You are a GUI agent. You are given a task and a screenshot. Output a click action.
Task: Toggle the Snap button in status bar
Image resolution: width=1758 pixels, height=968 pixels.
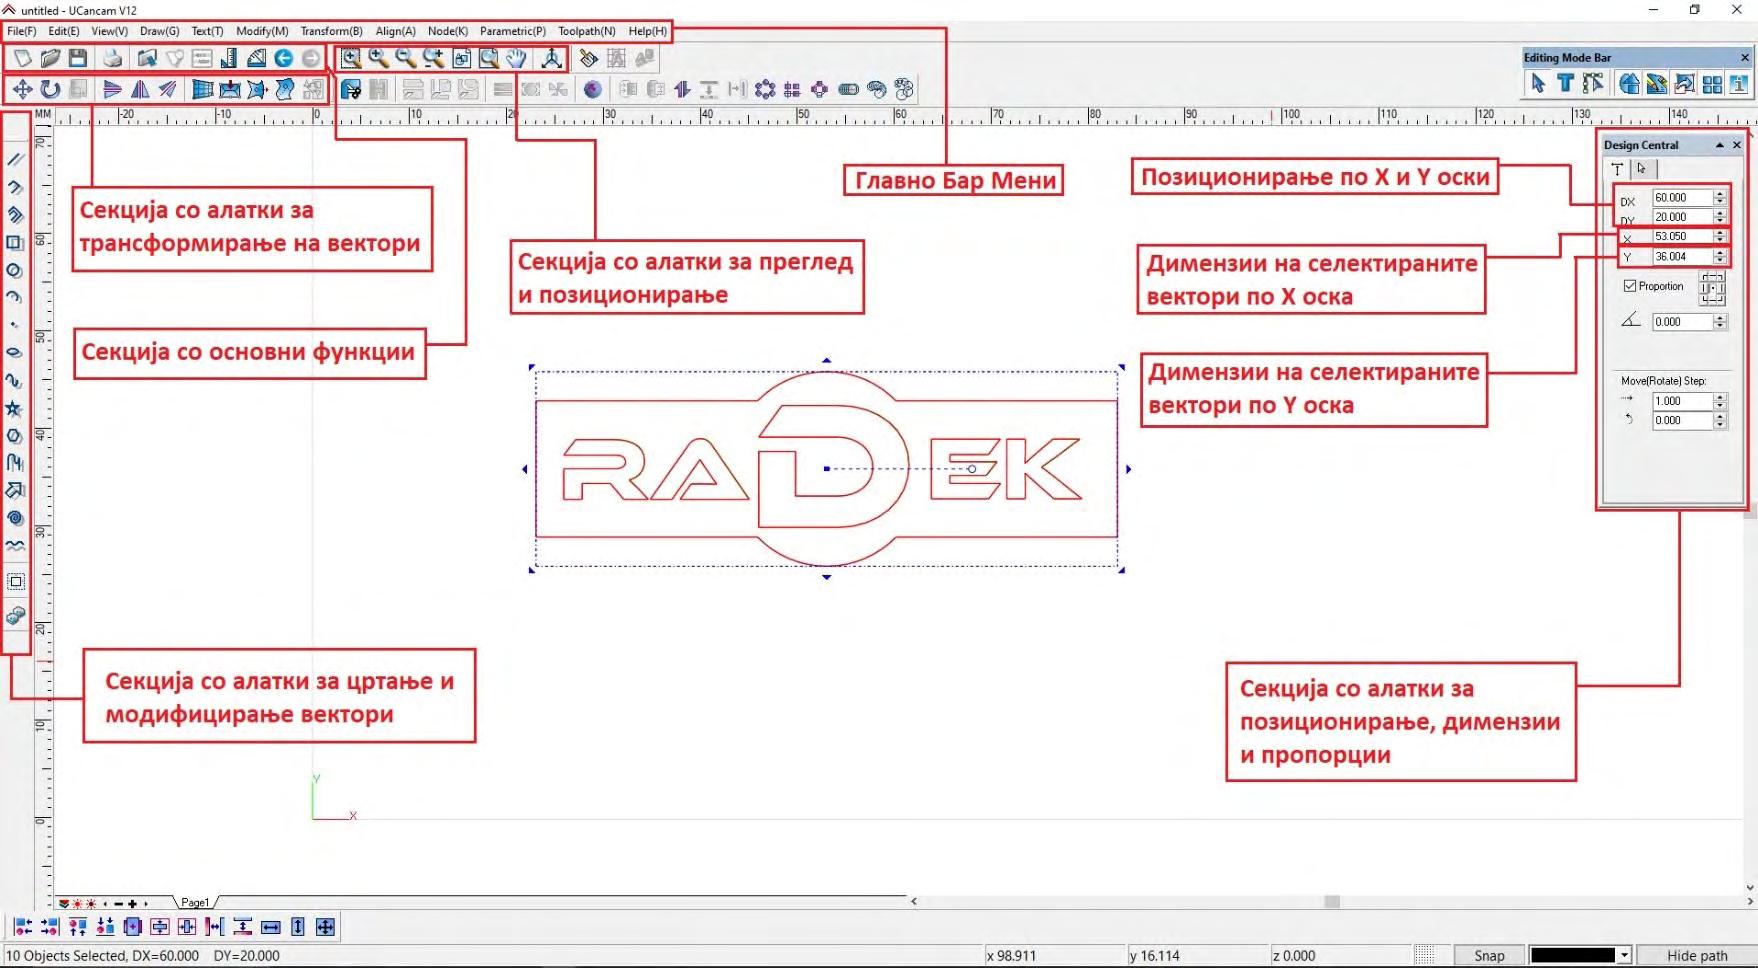point(1489,955)
